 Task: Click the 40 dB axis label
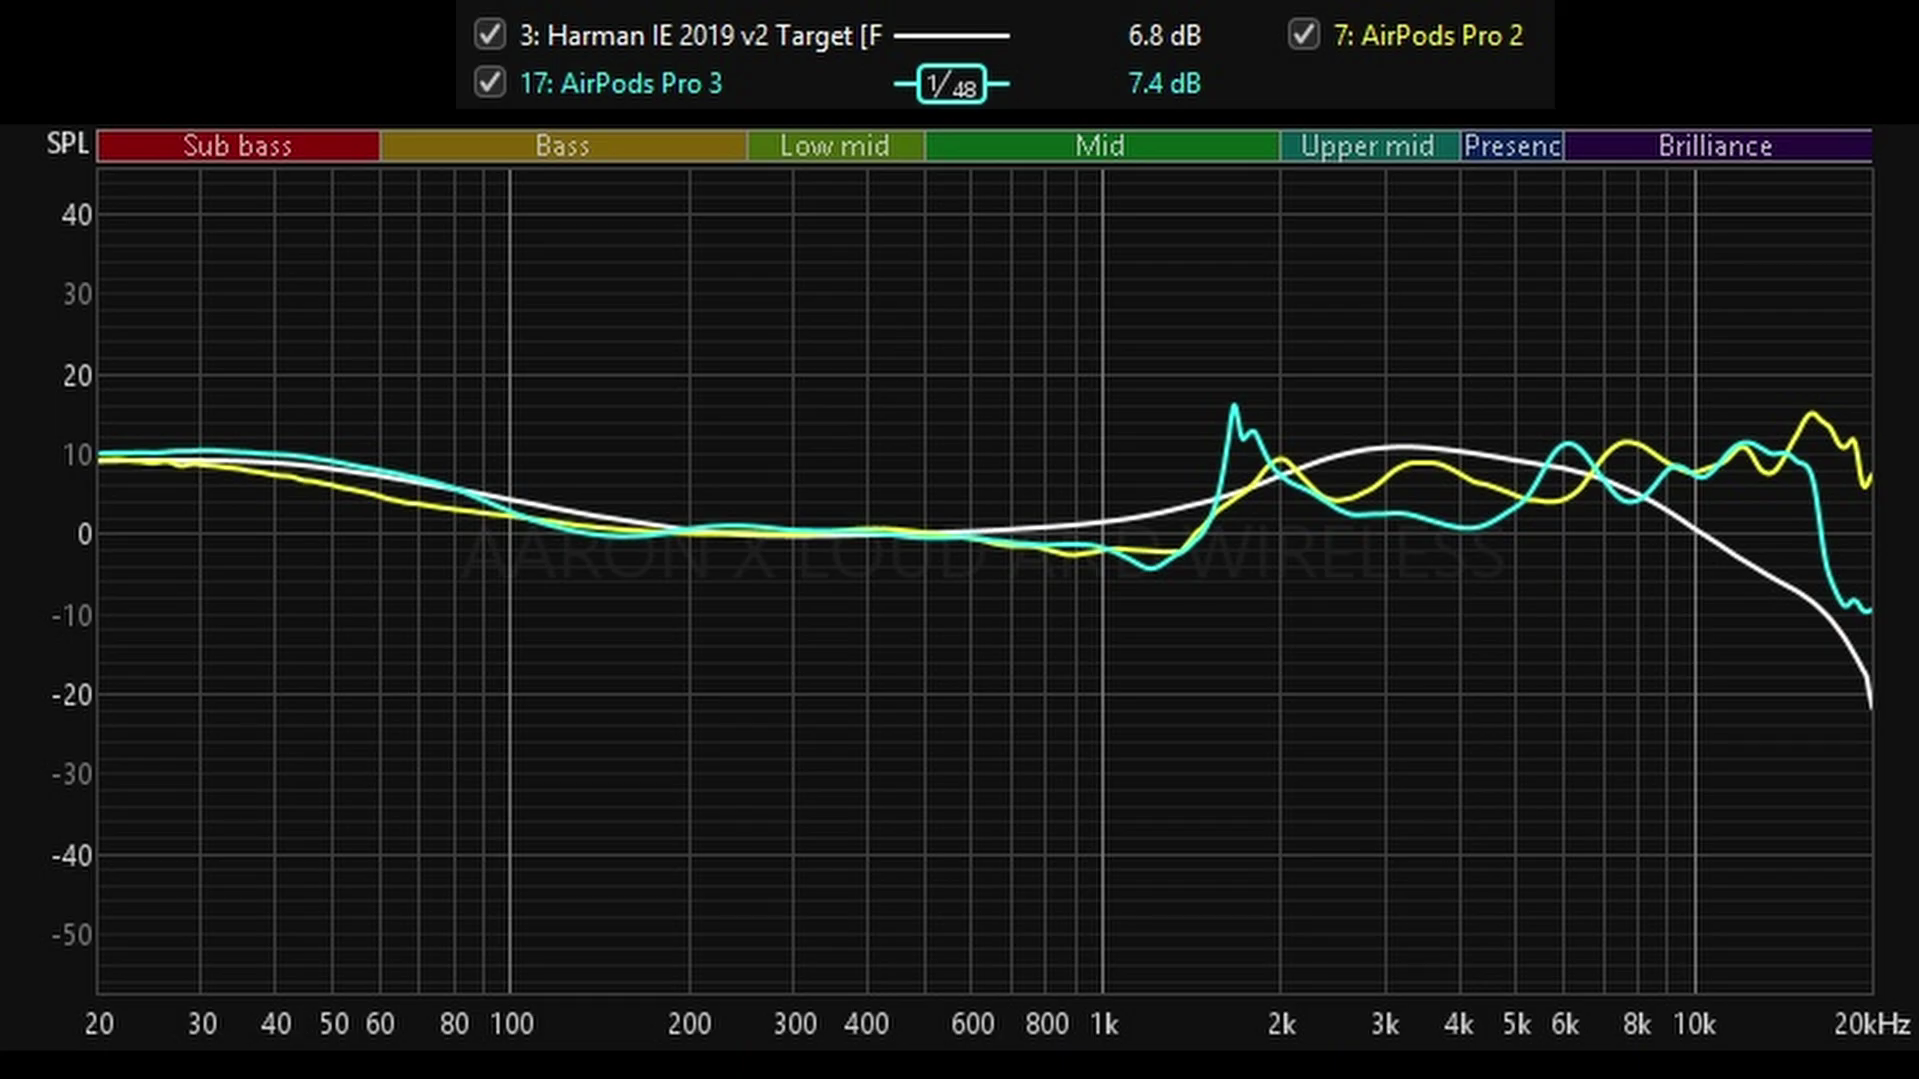(77, 215)
